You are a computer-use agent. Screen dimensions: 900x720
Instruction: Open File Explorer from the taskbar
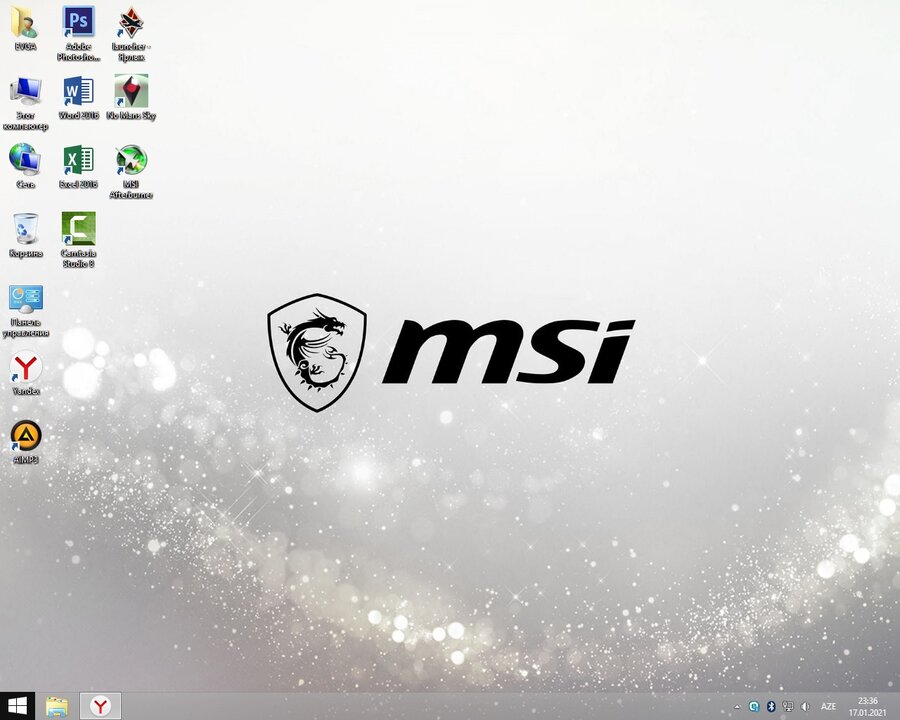(57, 706)
